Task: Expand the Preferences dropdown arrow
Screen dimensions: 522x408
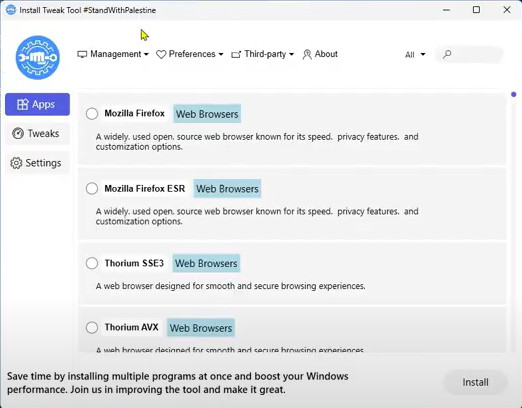Action: (x=221, y=54)
